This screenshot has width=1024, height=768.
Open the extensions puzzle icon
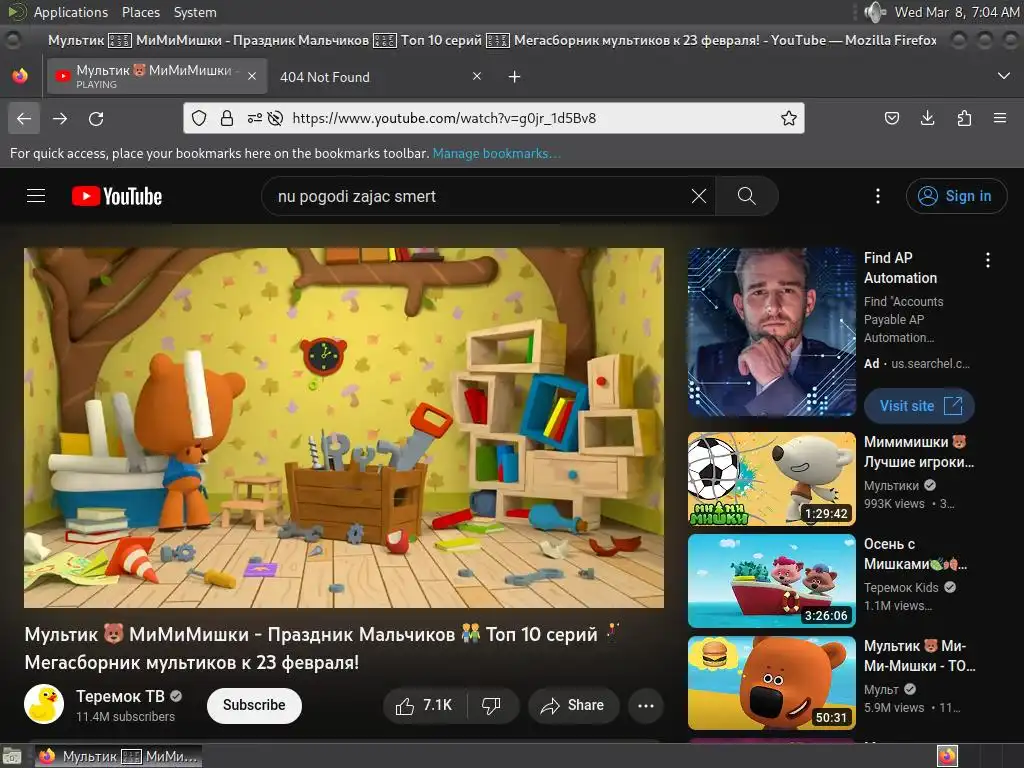[964, 118]
